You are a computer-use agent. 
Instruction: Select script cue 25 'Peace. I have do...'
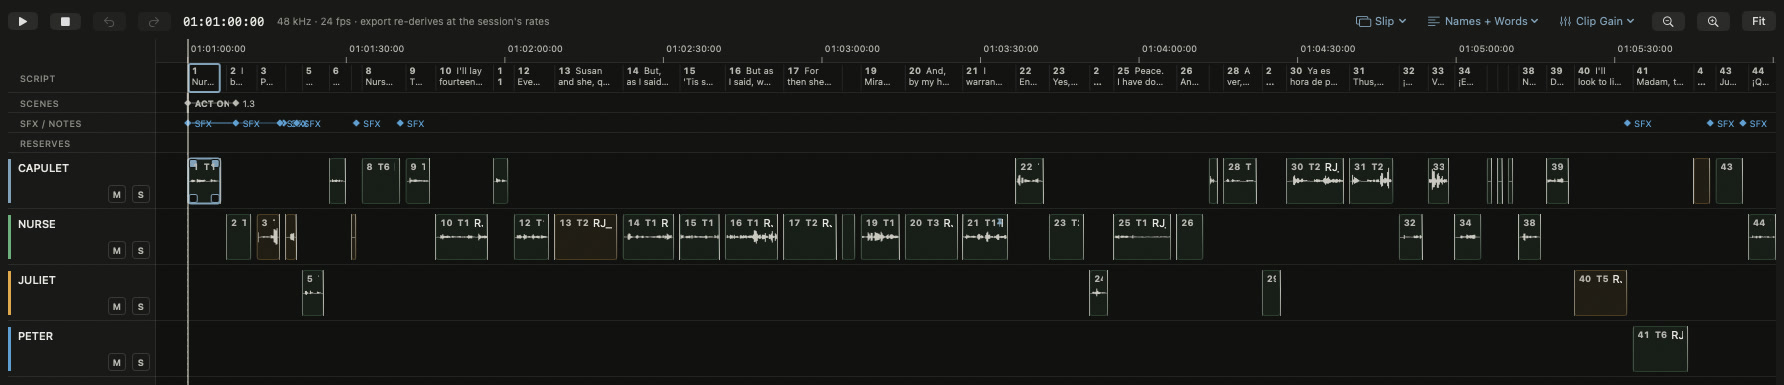(x=1142, y=77)
